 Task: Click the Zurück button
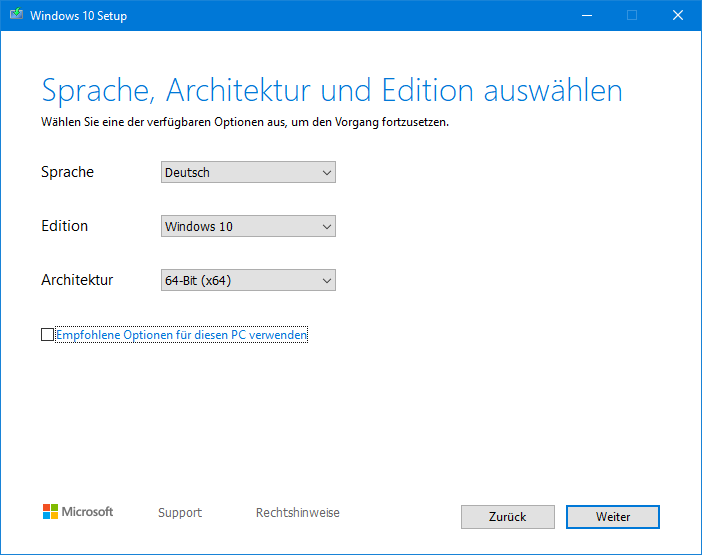[508, 517]
